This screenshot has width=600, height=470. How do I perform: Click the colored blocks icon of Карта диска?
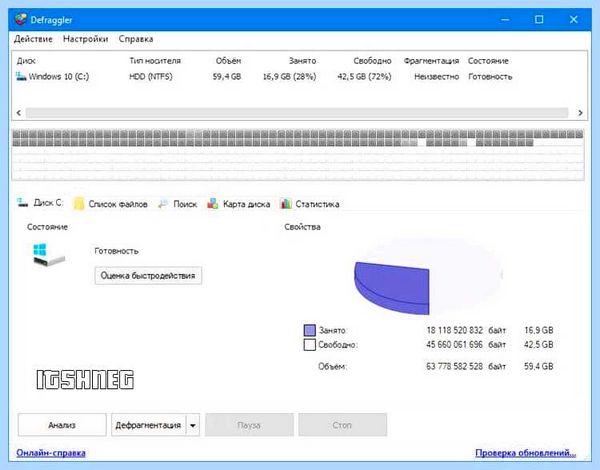[213, 204]
